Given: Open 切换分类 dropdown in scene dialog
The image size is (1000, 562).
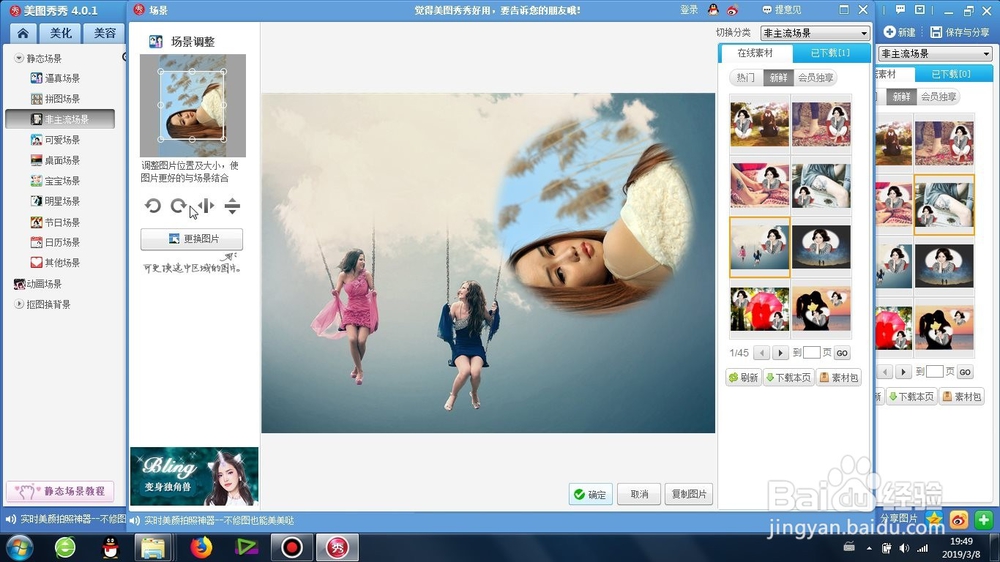Looking at the screenshot, I should [x=815, y=33].
